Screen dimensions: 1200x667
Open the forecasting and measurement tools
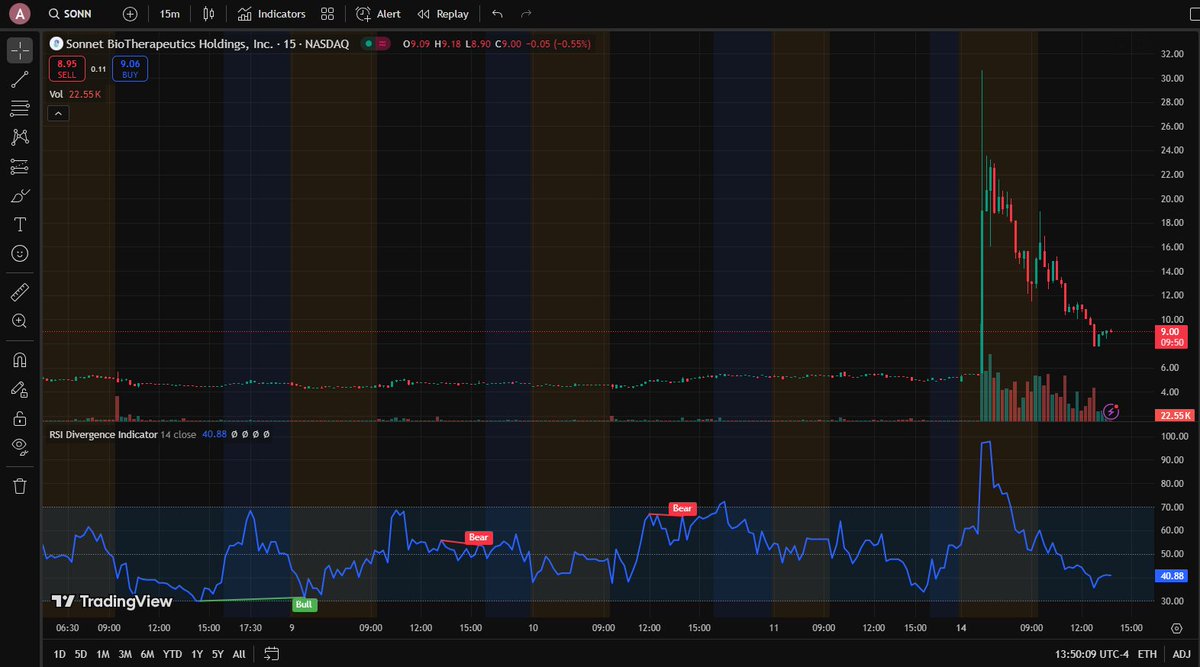pos(19,166)
